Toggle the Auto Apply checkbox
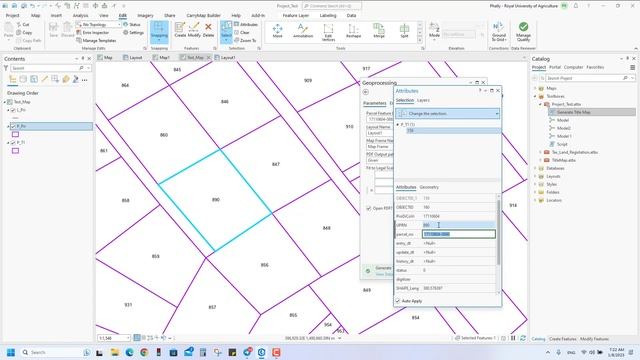The width and height of the screenshot is (640, 360). click(x=398, y=301)
